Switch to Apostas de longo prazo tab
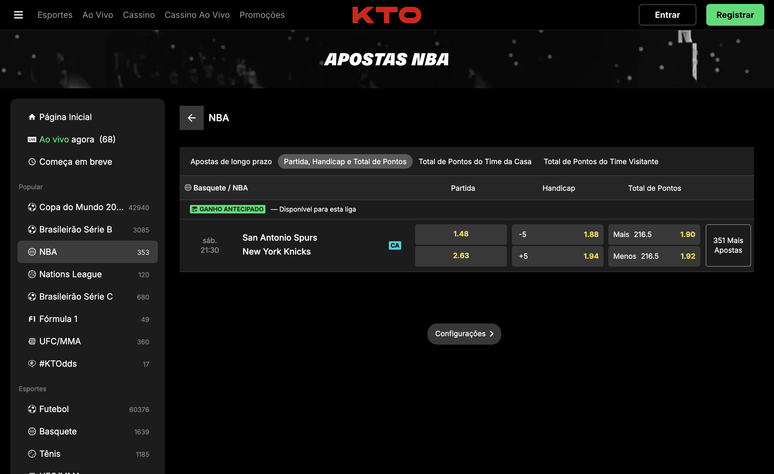The height and width of the screenshot is (474, 774). tap(231, 161)
